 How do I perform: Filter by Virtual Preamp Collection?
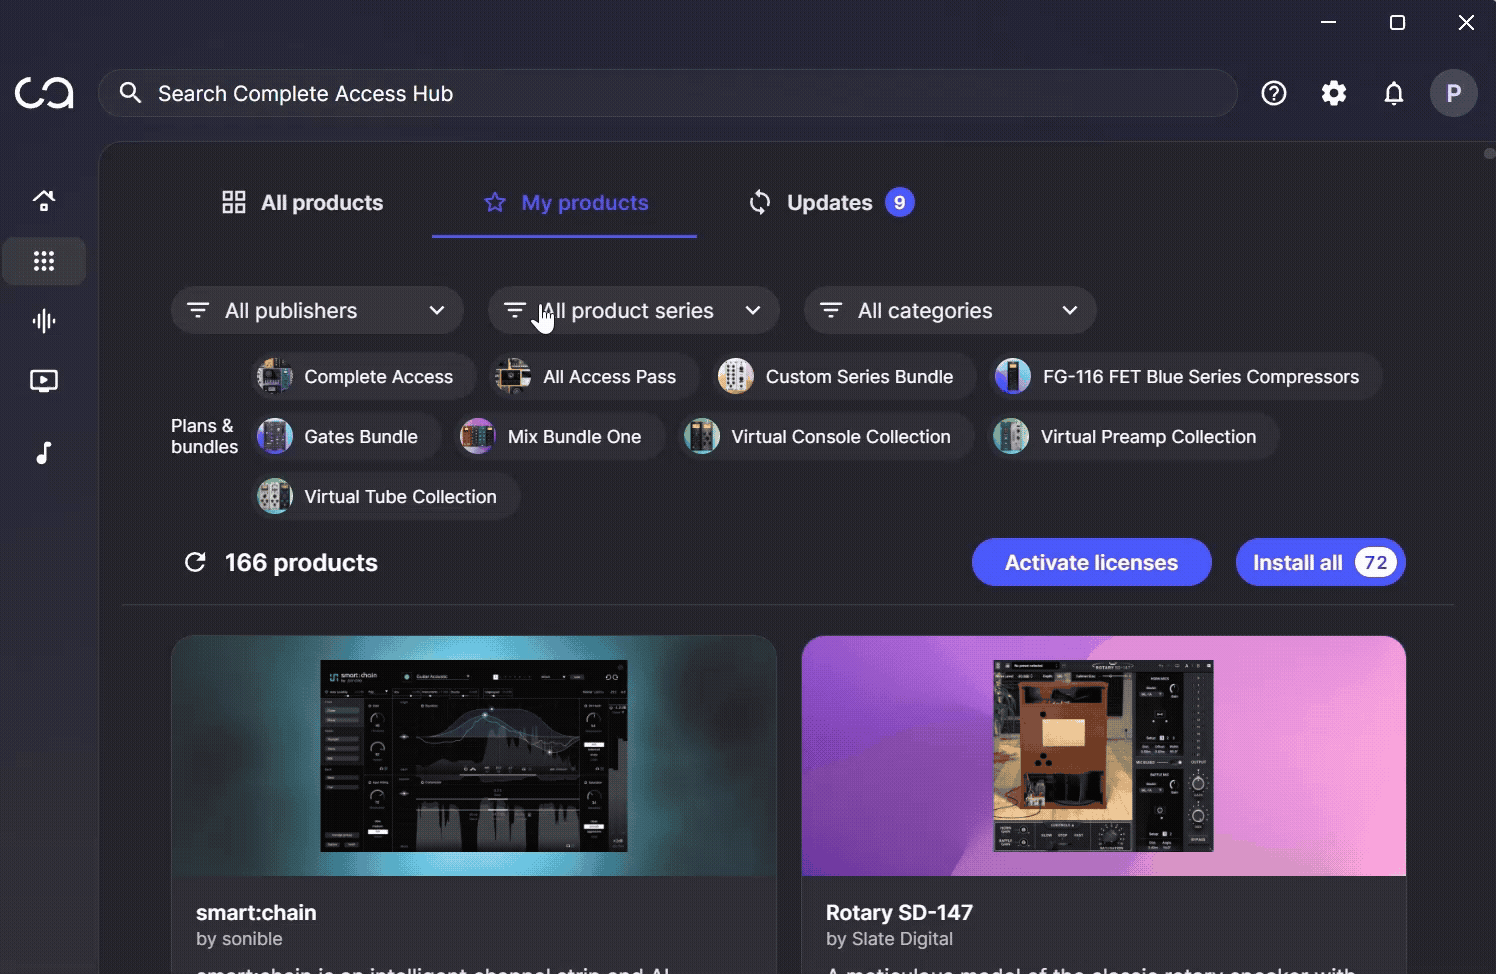[x=1134, y=436]
